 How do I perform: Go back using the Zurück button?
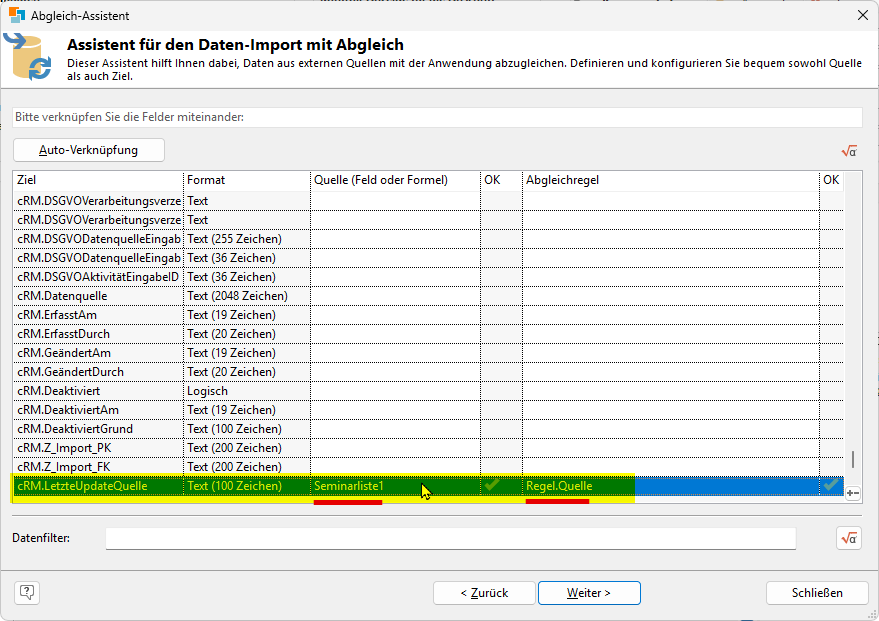[484, 592]
